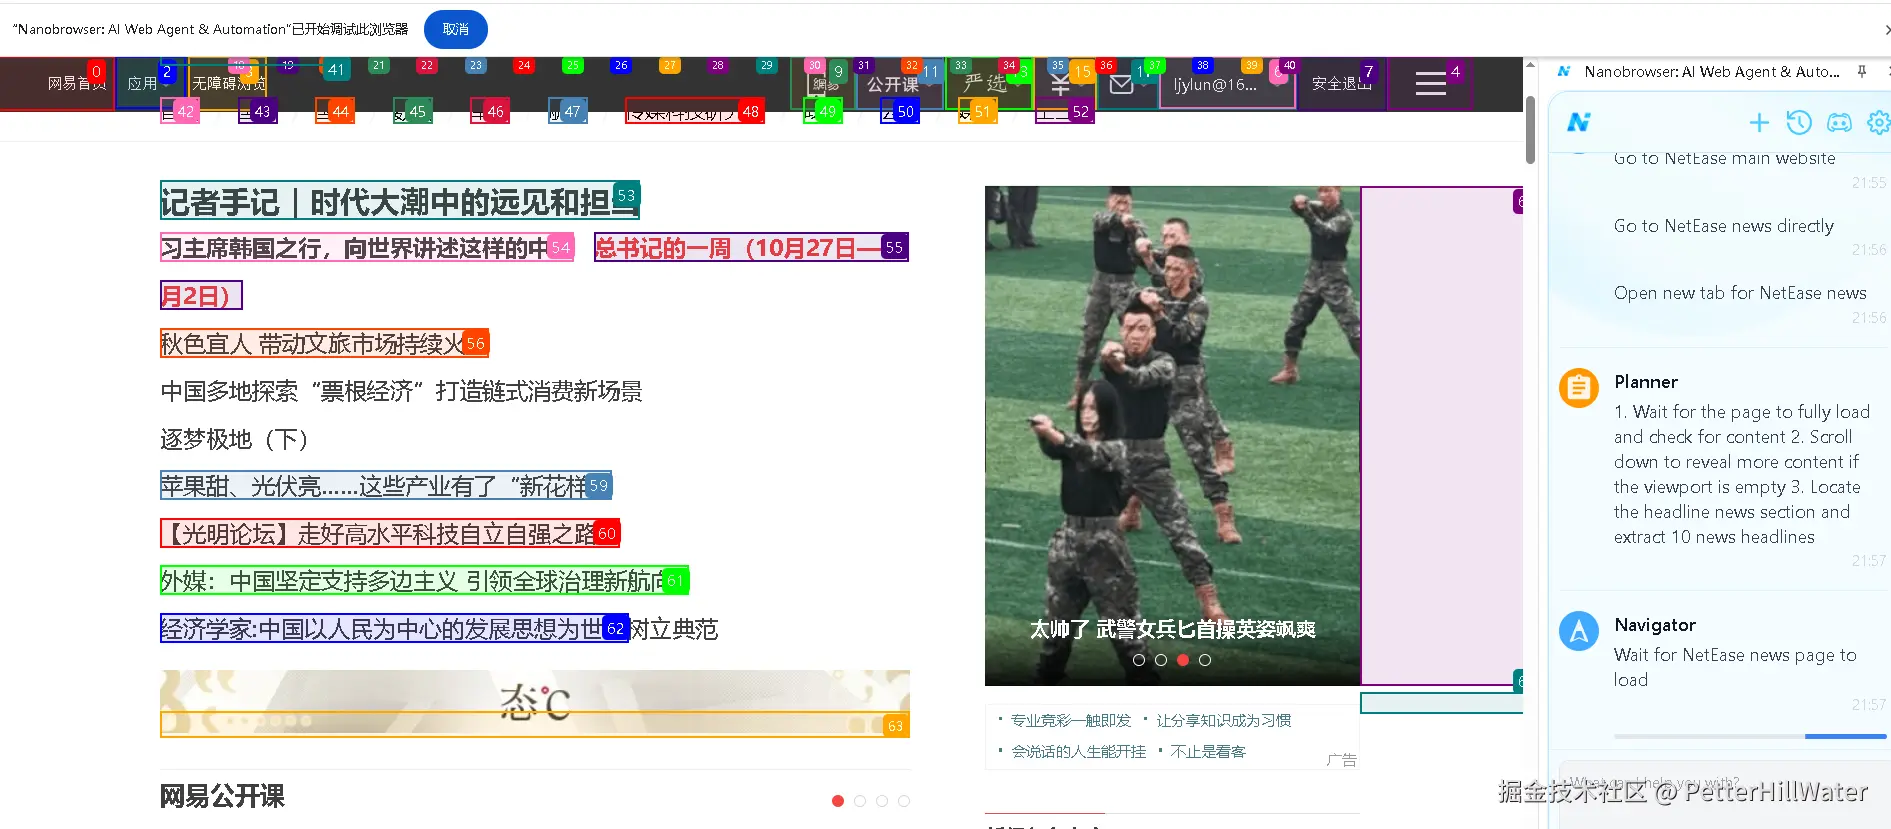
Task: Open ad link 专业竞彩一触即发
Action: point(1070,720)
